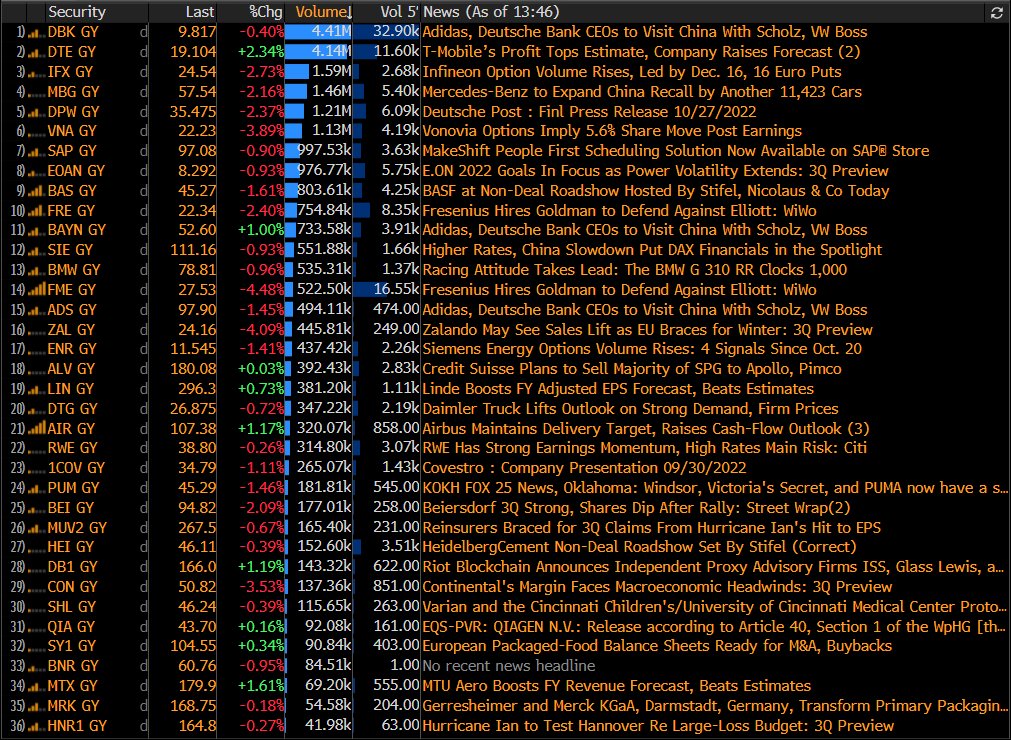The image size is (1011, 740).
Task: Select the SHL GY ticker
Action: click(72, 607)
